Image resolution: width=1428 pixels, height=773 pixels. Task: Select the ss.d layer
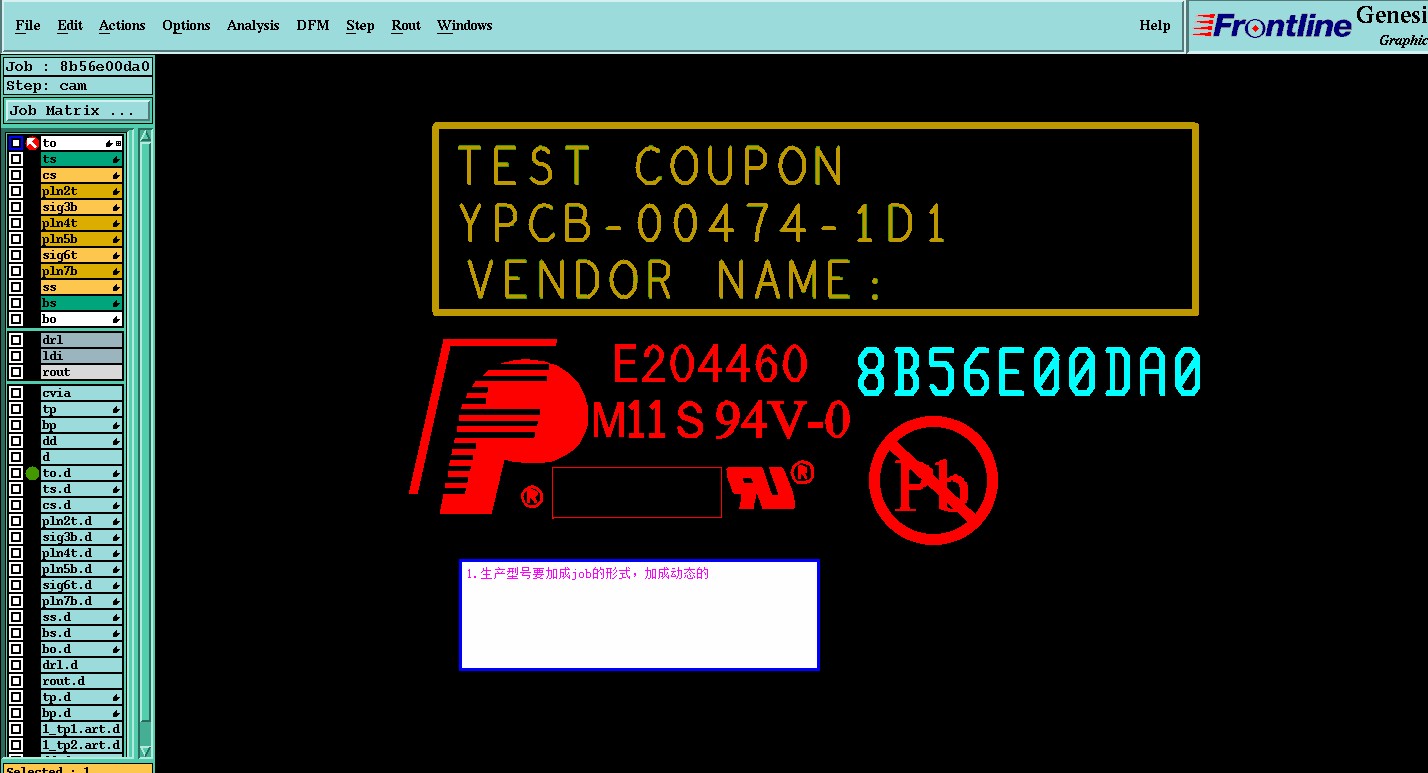[81, 617]
